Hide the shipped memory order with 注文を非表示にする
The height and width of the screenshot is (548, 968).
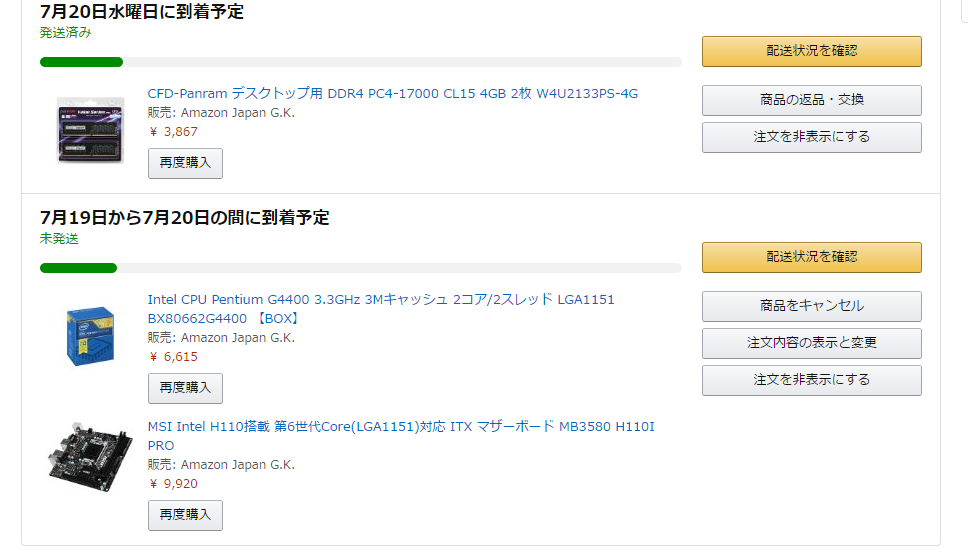(x=811, y=137)
